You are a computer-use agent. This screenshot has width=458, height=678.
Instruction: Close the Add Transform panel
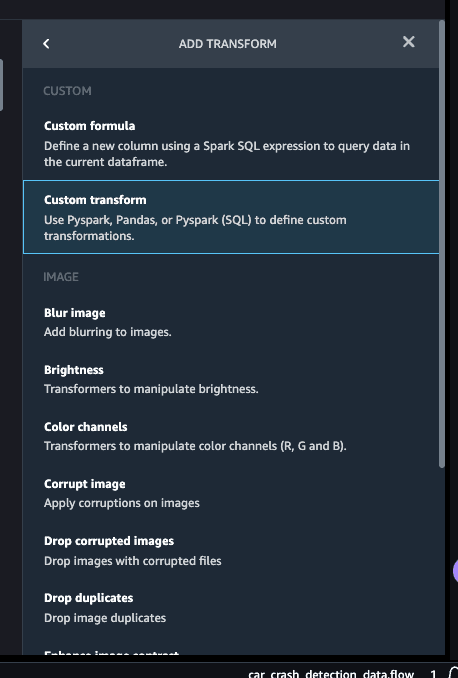409,42
